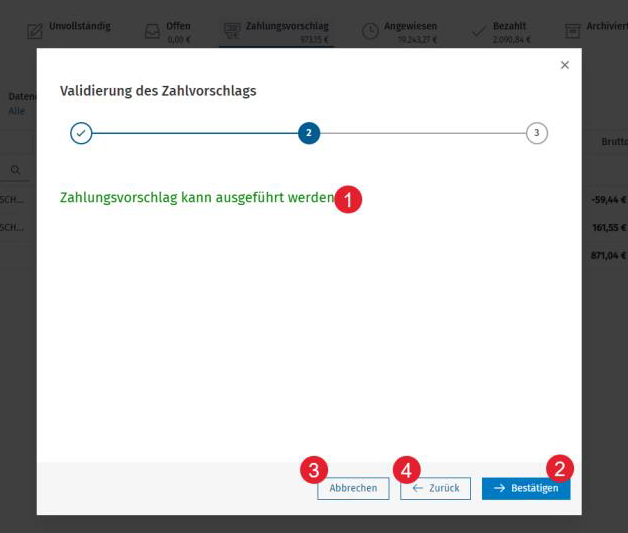Open the Bezahlt tab in the background

click(501, 31)
